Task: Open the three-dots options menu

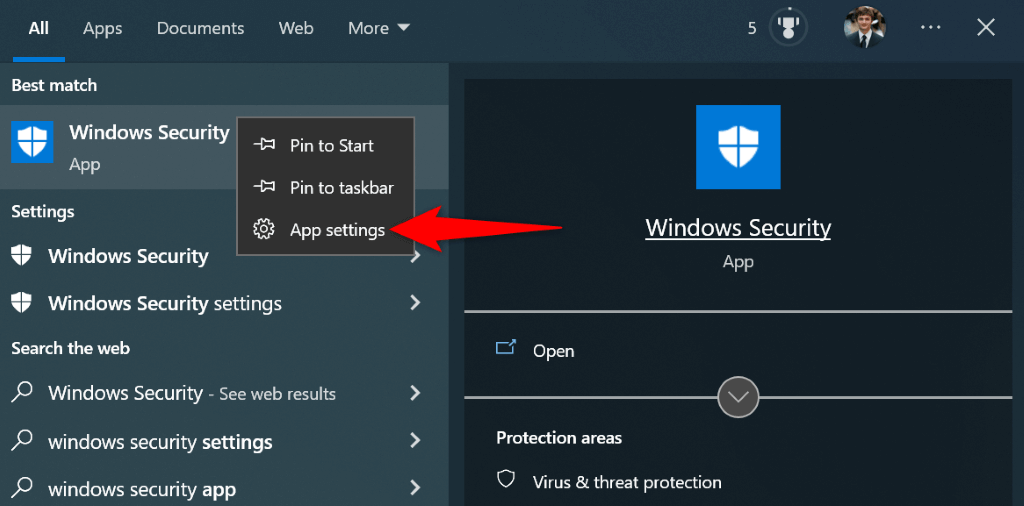Action: tap(931, 28)
